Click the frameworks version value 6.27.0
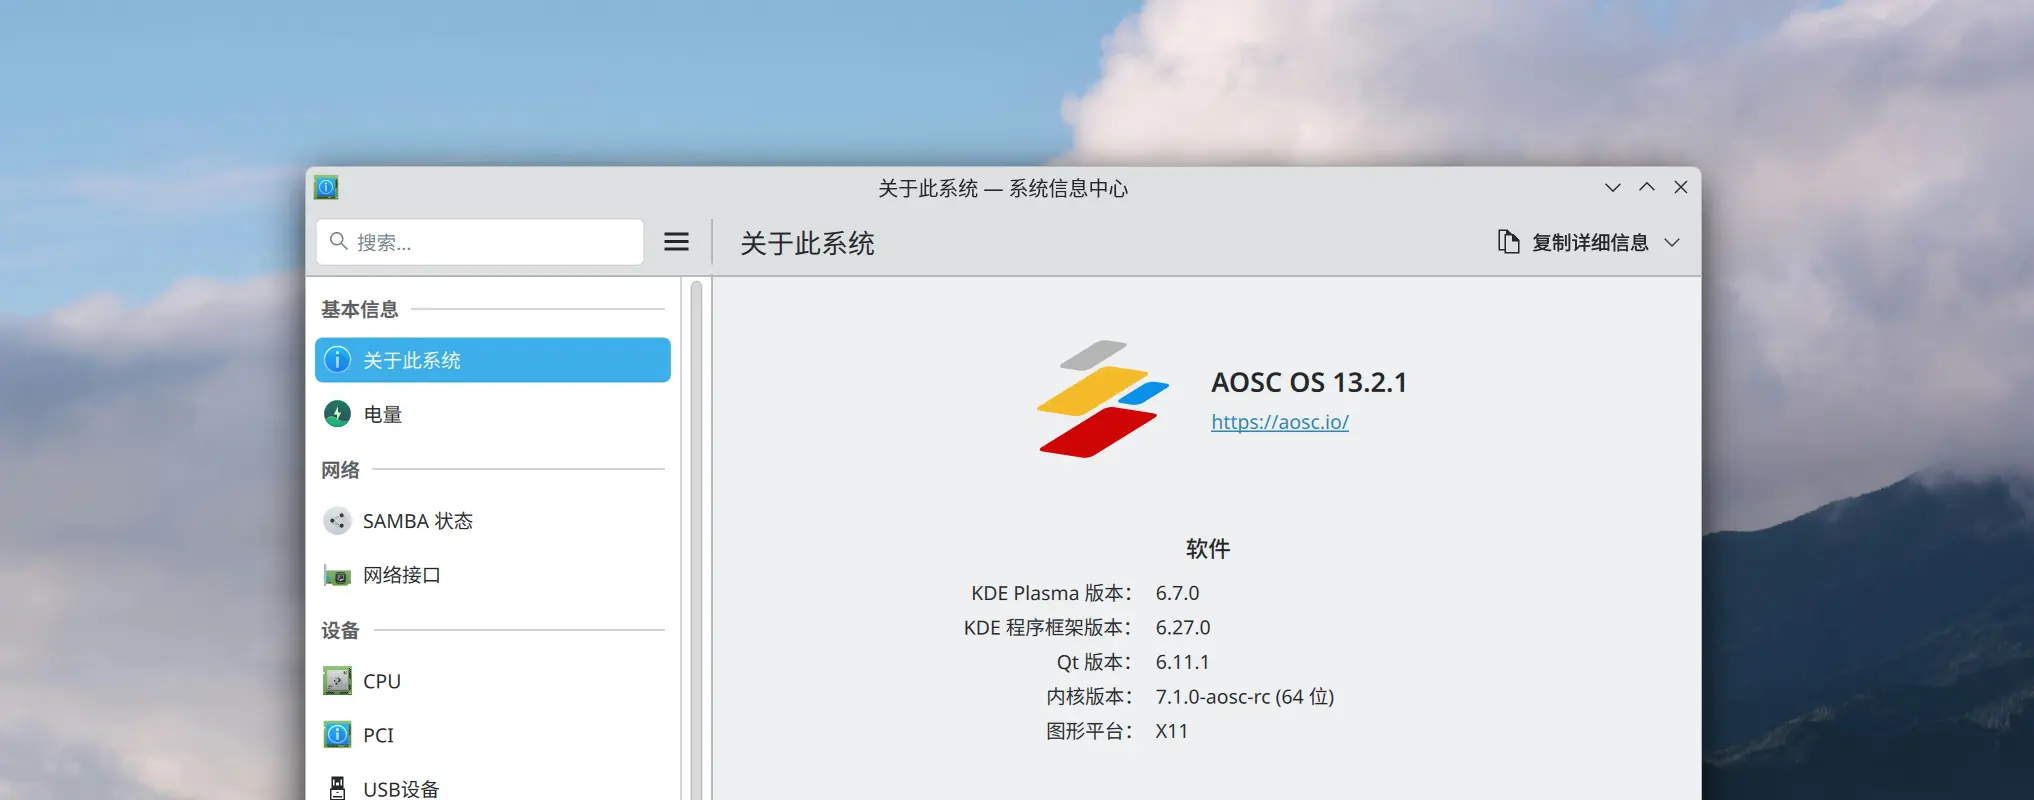The height and width of the screenshot is (800, 2034). click(1183, 627)
